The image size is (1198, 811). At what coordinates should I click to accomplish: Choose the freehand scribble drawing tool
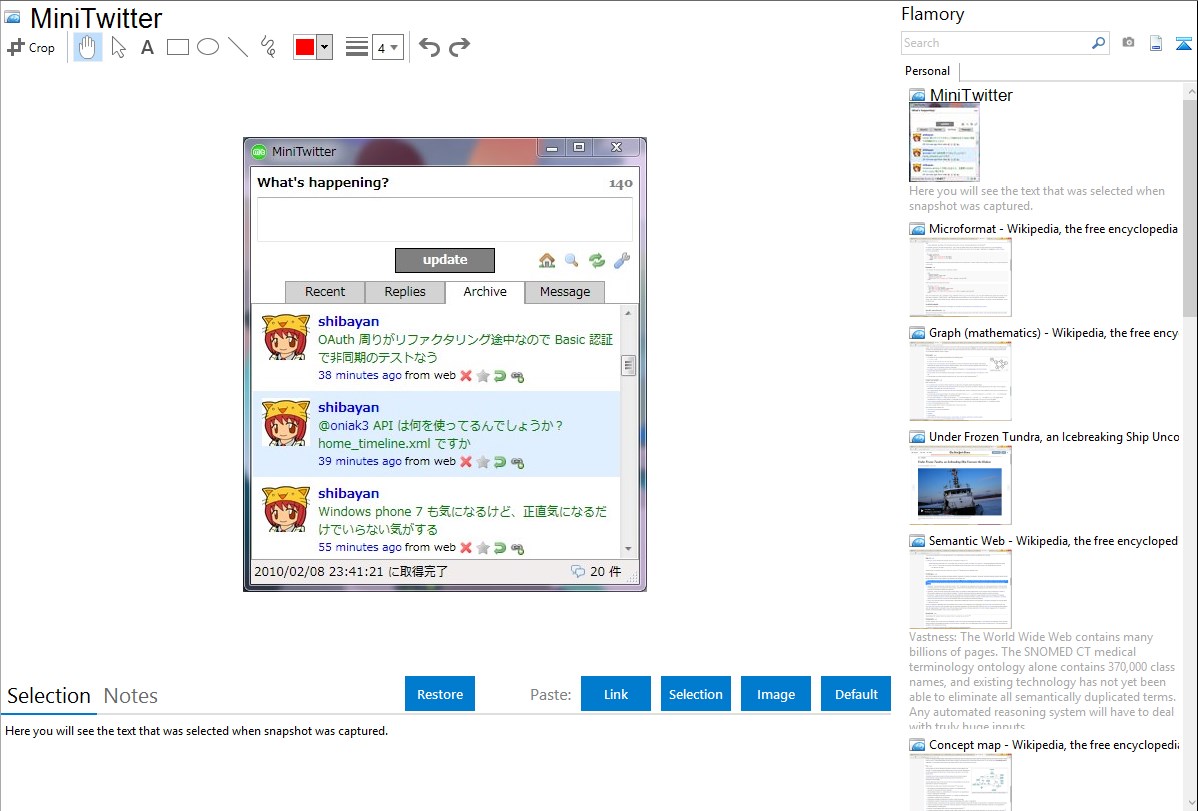pos(268,47)
